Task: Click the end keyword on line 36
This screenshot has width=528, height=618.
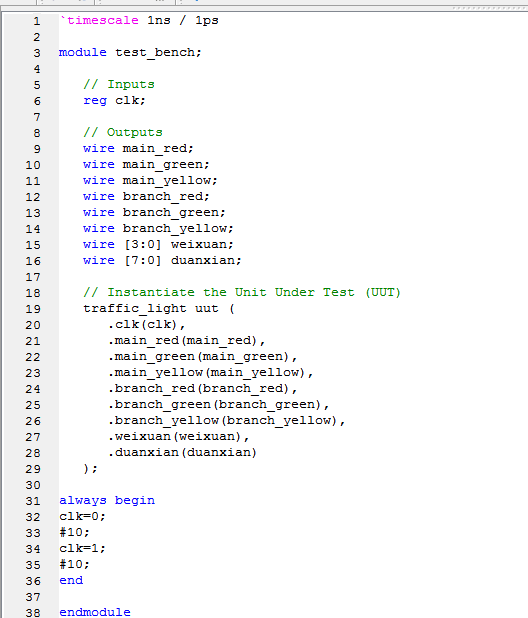Action: pyautogui.click(x=71, y=581)
